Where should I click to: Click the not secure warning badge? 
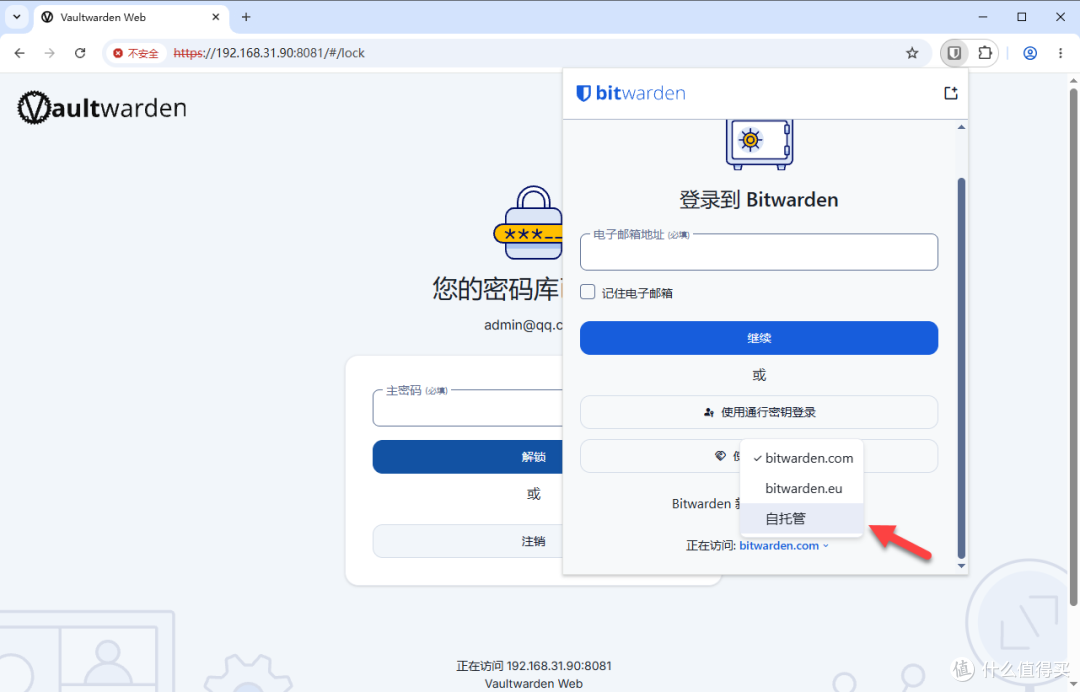pos(136,53)
